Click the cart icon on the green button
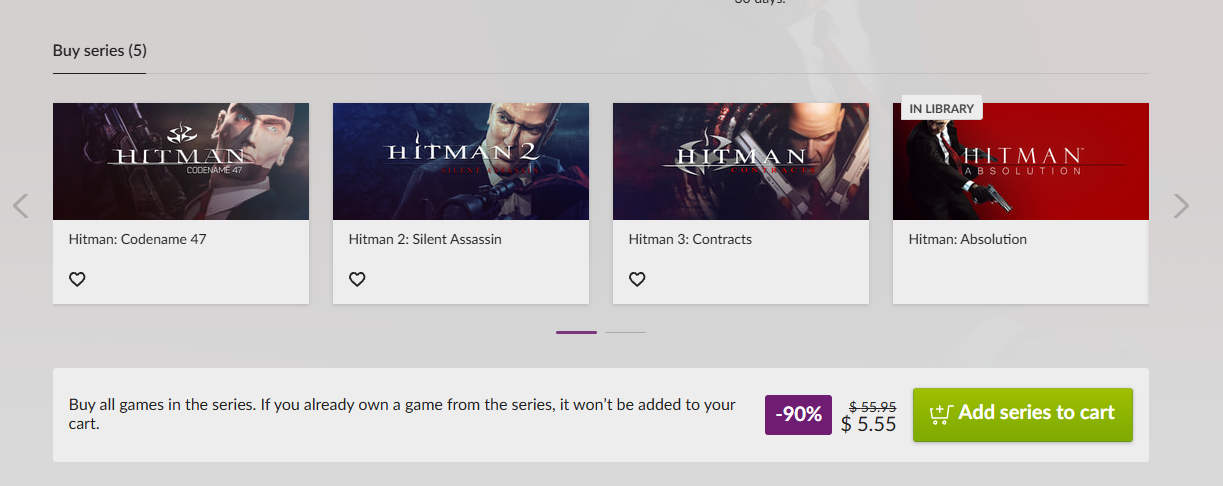The height and width of the screenshot is (486, 1223). coord(940,413)
